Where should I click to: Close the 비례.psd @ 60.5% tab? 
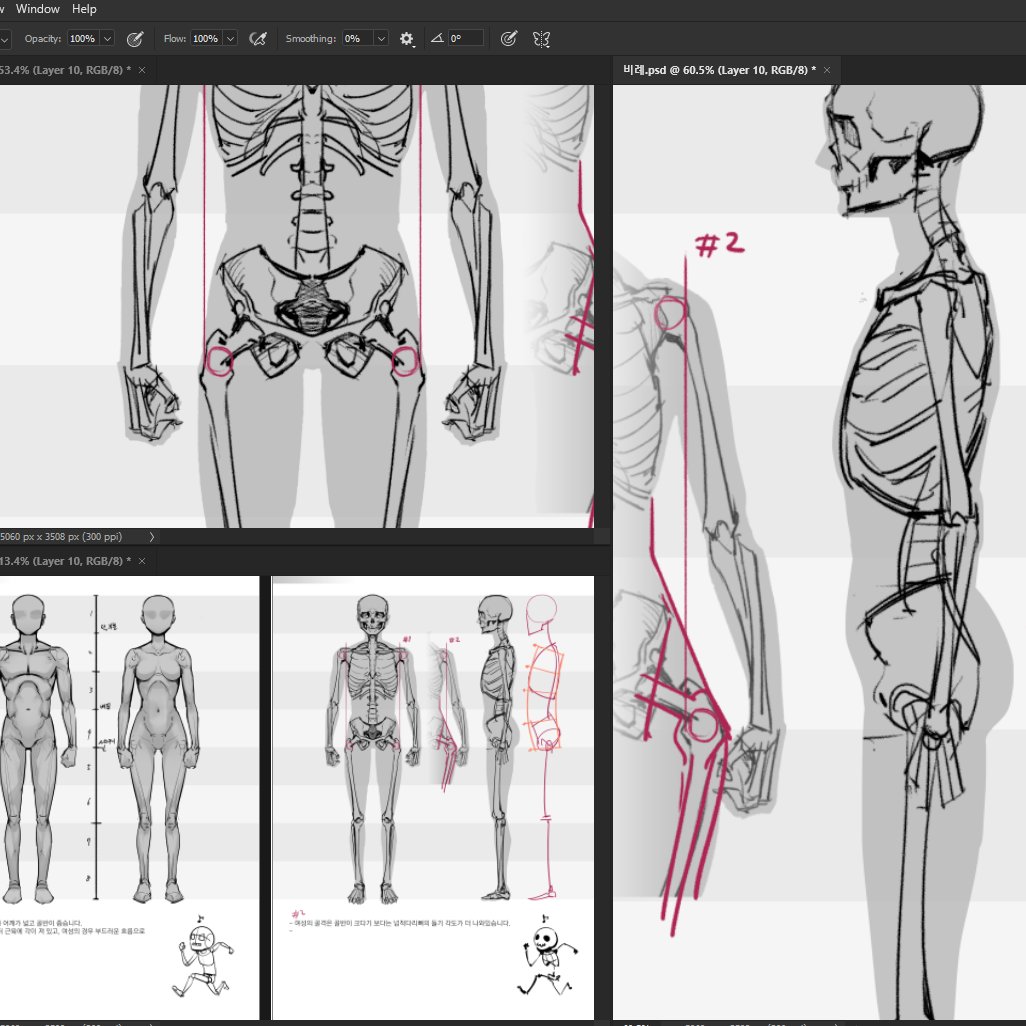point(827,70)
